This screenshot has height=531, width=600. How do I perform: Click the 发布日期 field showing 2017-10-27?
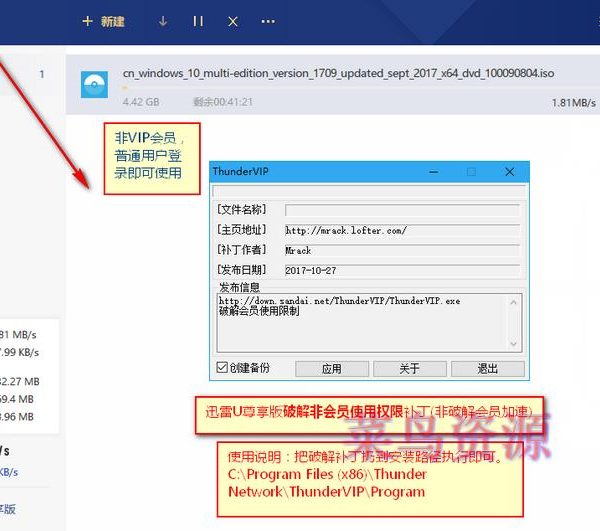402,270
